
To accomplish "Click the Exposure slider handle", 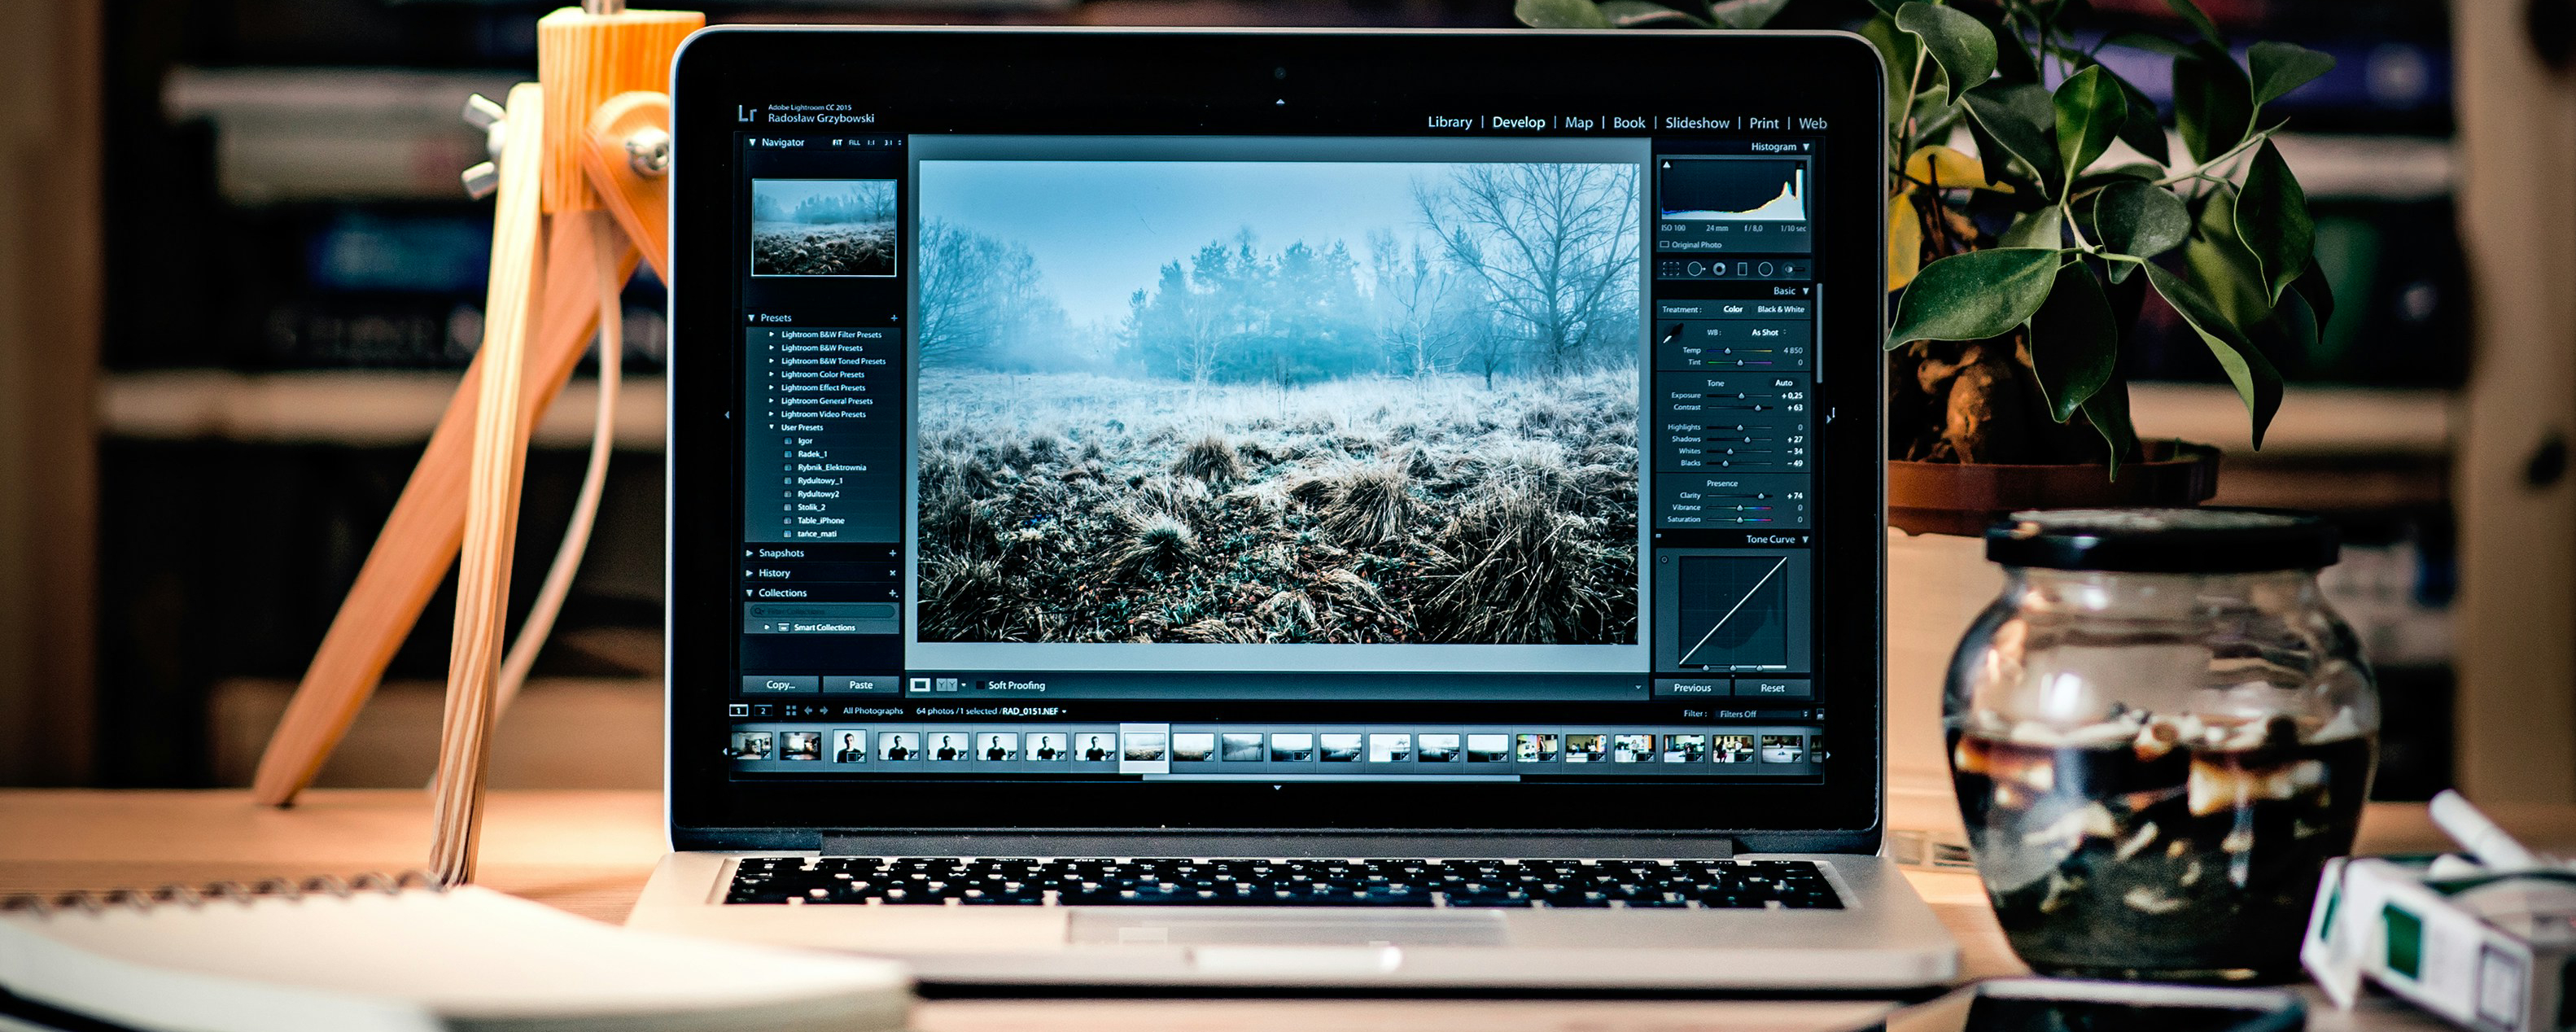I will [1741, 396].
